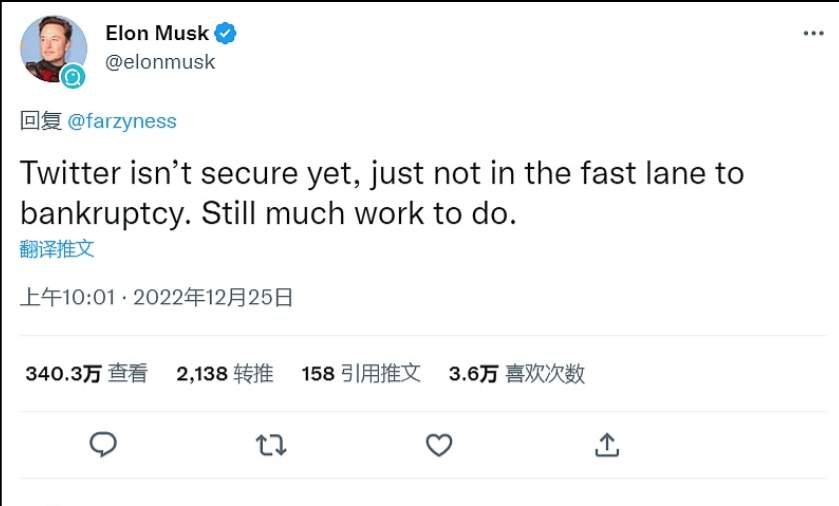Click the 2022年12月25日 date
This screenshot has height=506, width=839.
point(213,297)
